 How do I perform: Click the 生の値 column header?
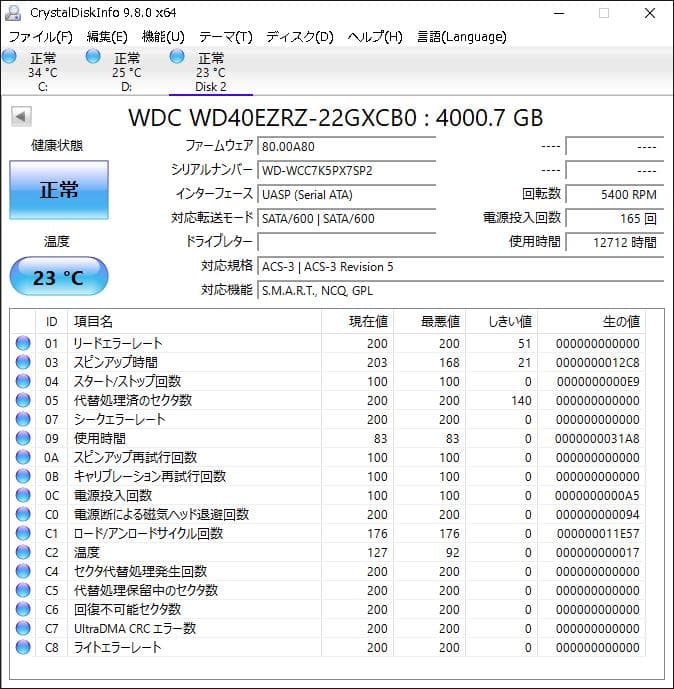[591, 322]
